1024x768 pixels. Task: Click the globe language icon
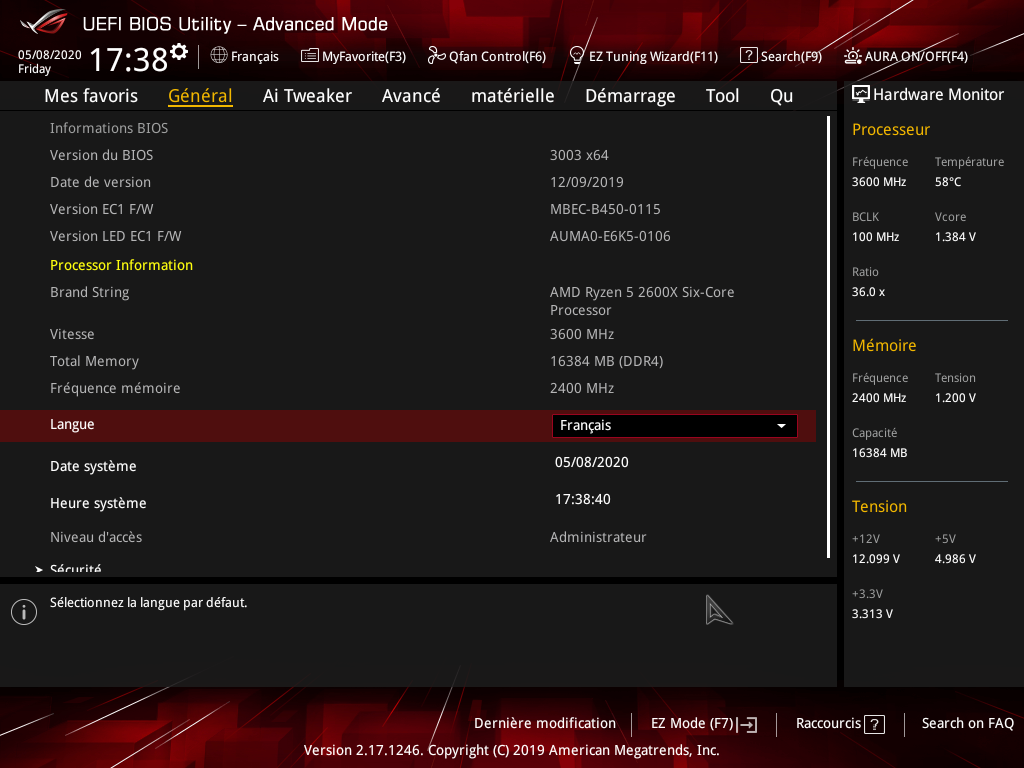(219, 56)
